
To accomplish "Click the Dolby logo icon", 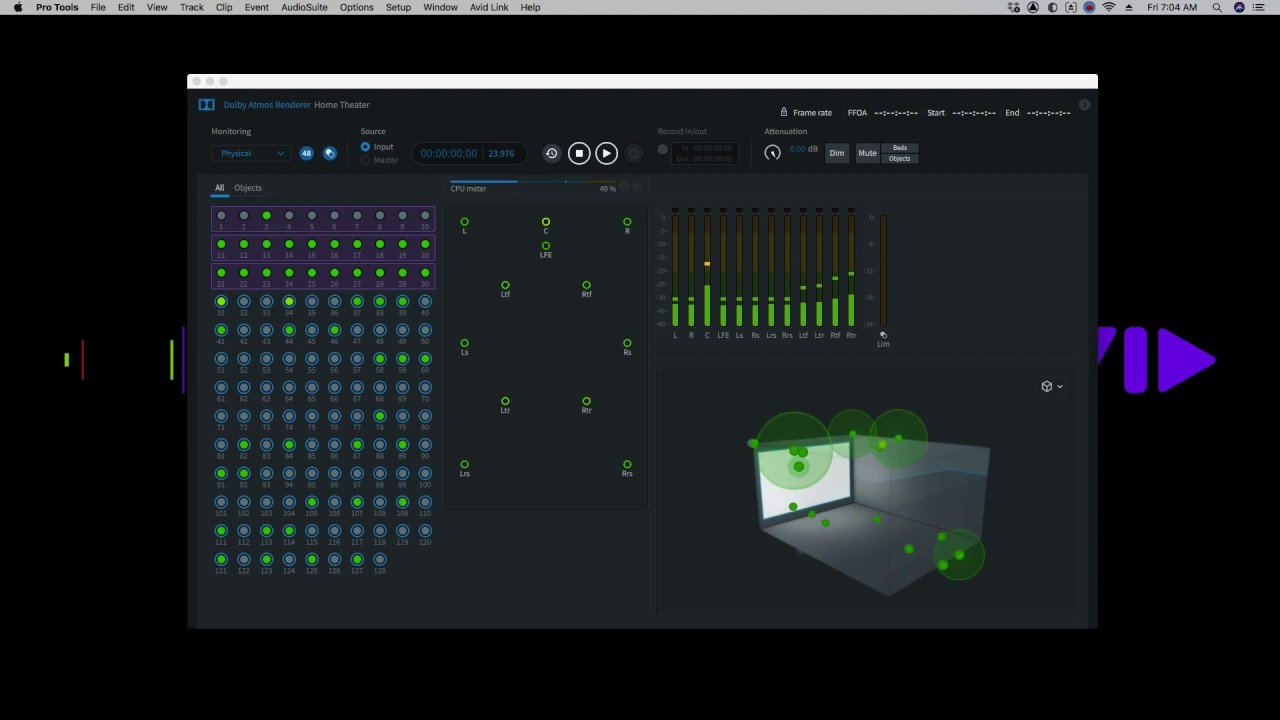I will pyautogui.click(x=206, y=105).
